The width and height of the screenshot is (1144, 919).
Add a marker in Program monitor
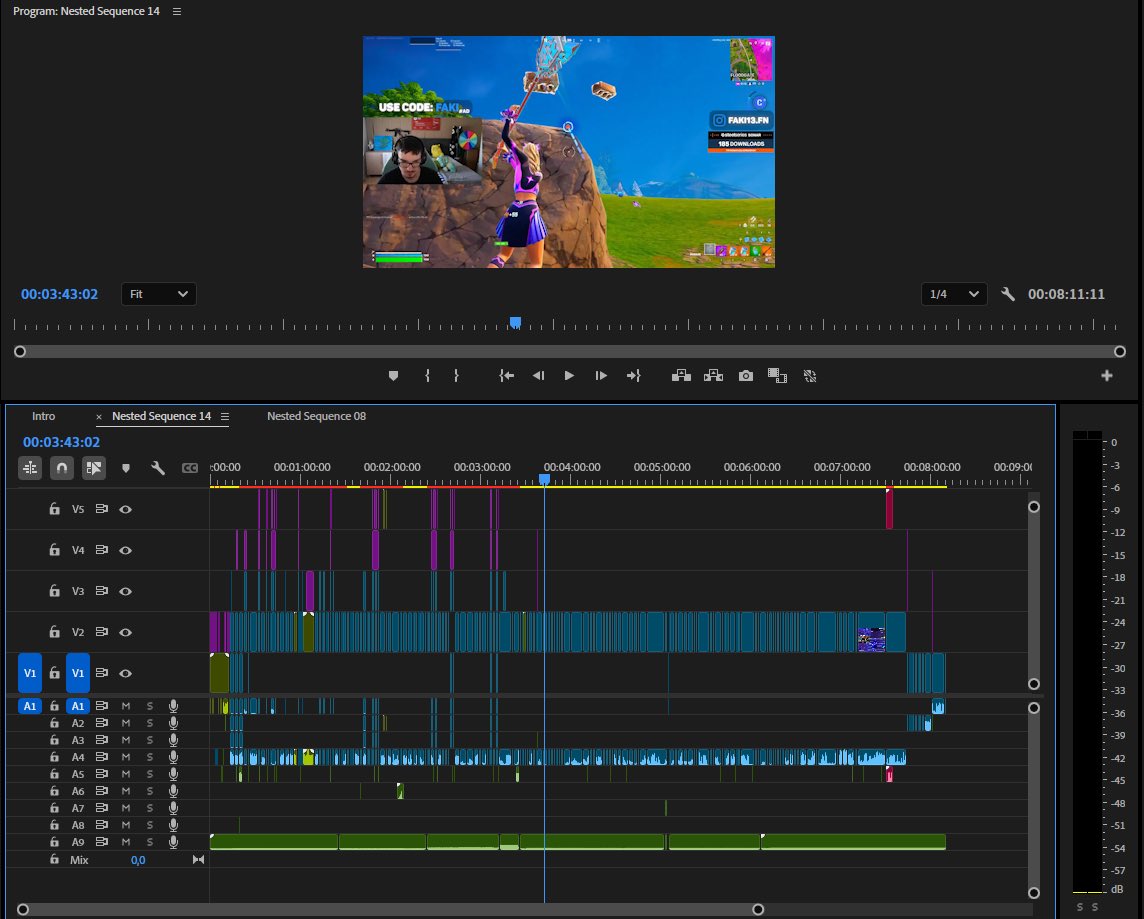point(393,376)
